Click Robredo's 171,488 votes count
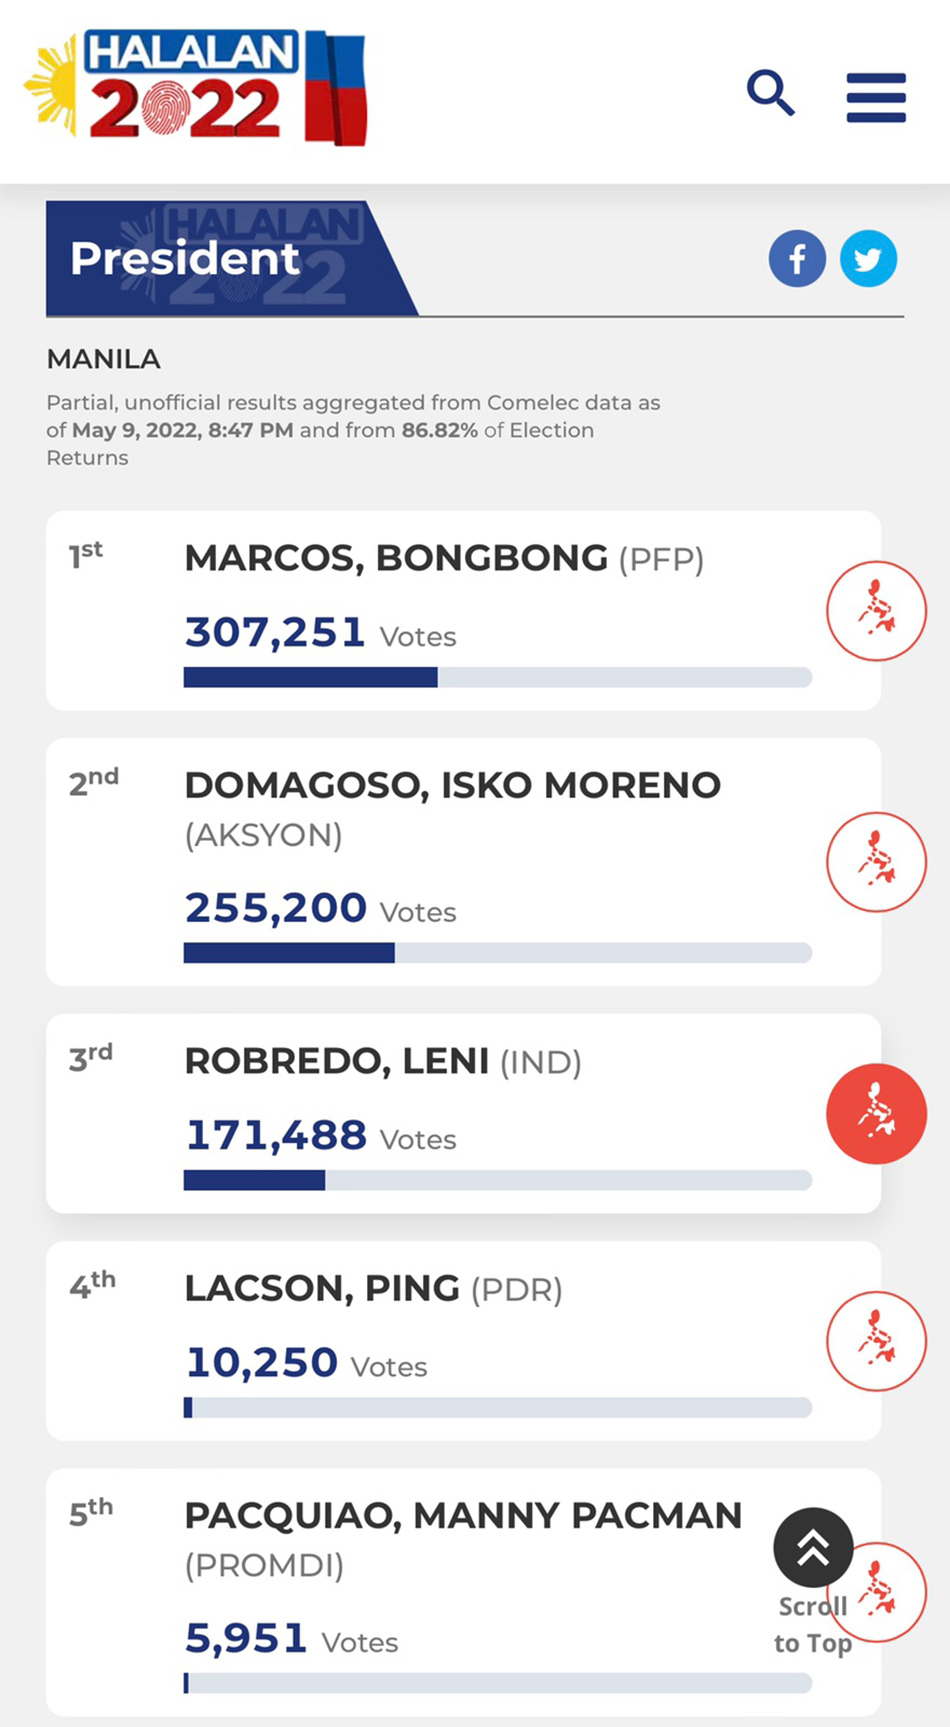The height and width of the screenshot is (1727, 950). click(x=277, y=1135)
